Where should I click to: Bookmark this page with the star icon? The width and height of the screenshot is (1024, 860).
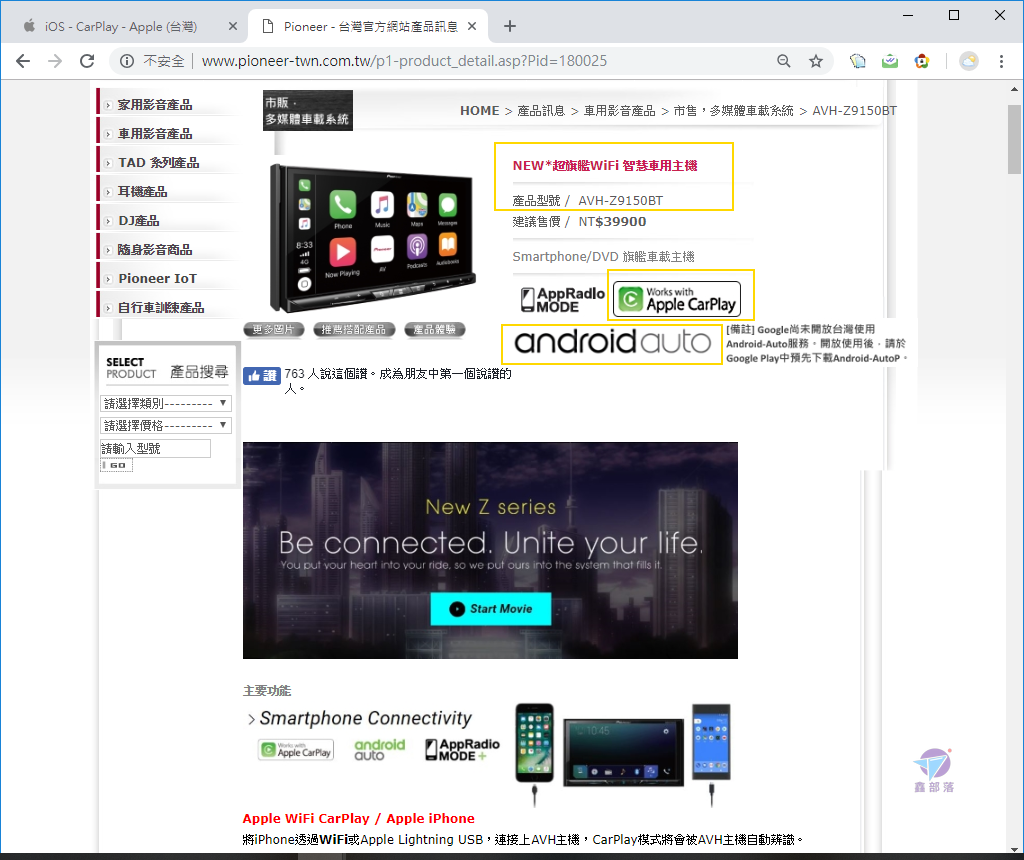tap(816, 61)
